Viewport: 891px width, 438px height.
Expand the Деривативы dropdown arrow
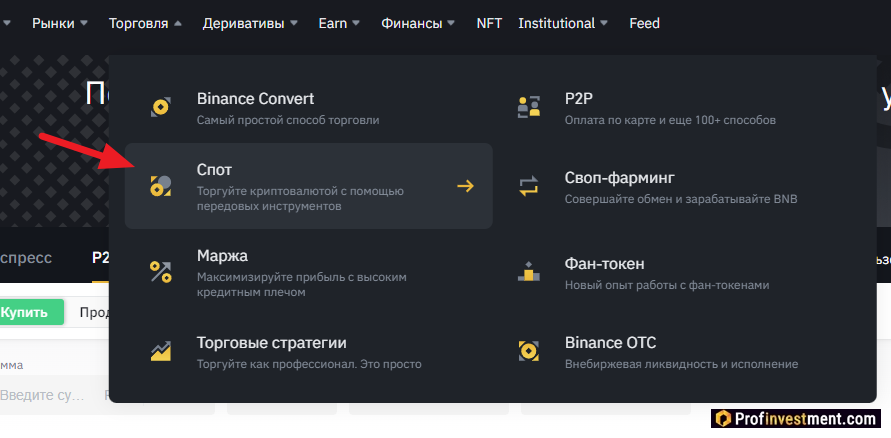(294, 23)
